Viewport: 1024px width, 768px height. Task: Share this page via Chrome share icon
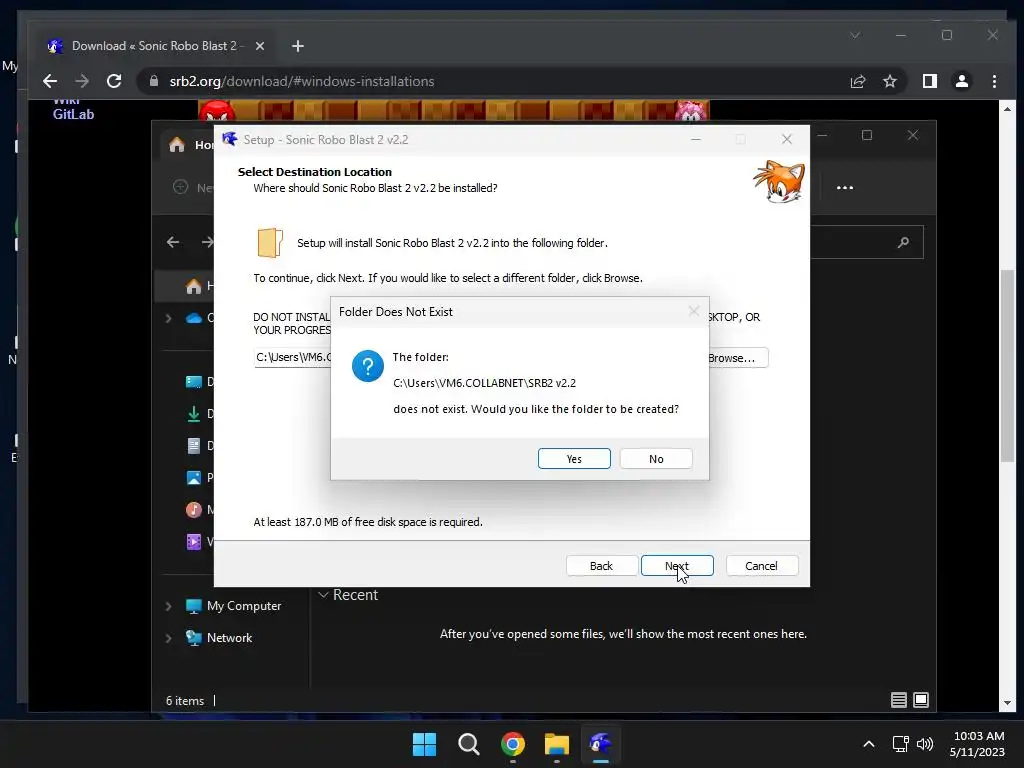[x=857, y=81]
